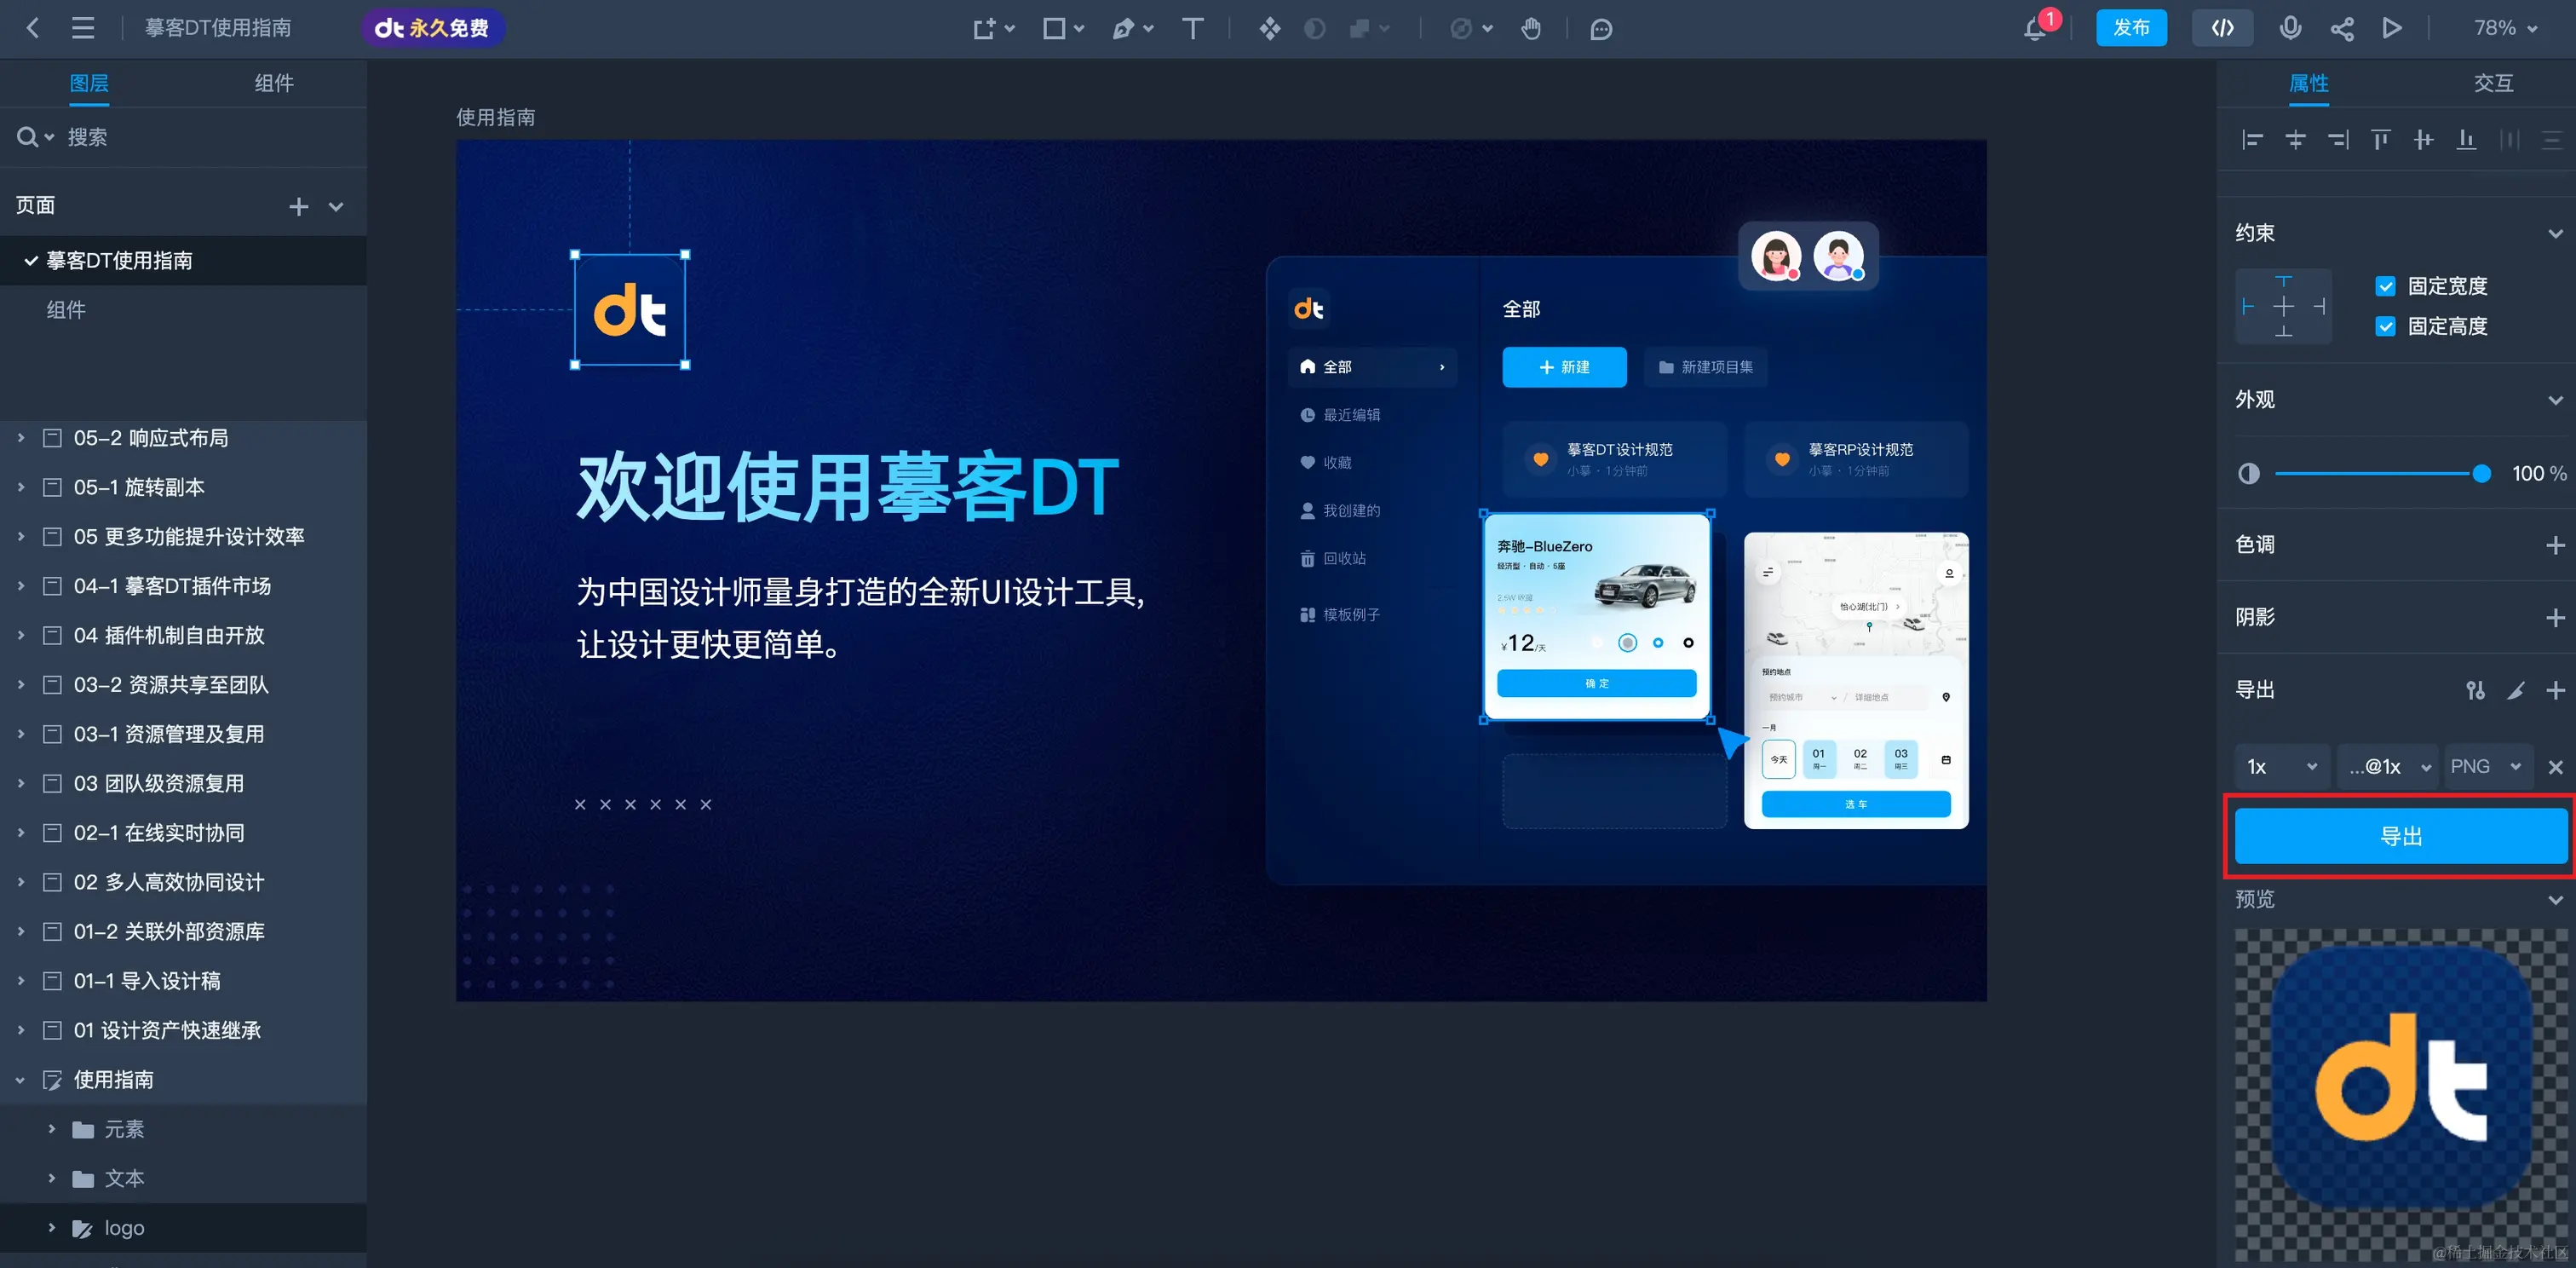This screenshot has width=2576, height=1268.
Task: Open the comment tool
Action: 1601,29
